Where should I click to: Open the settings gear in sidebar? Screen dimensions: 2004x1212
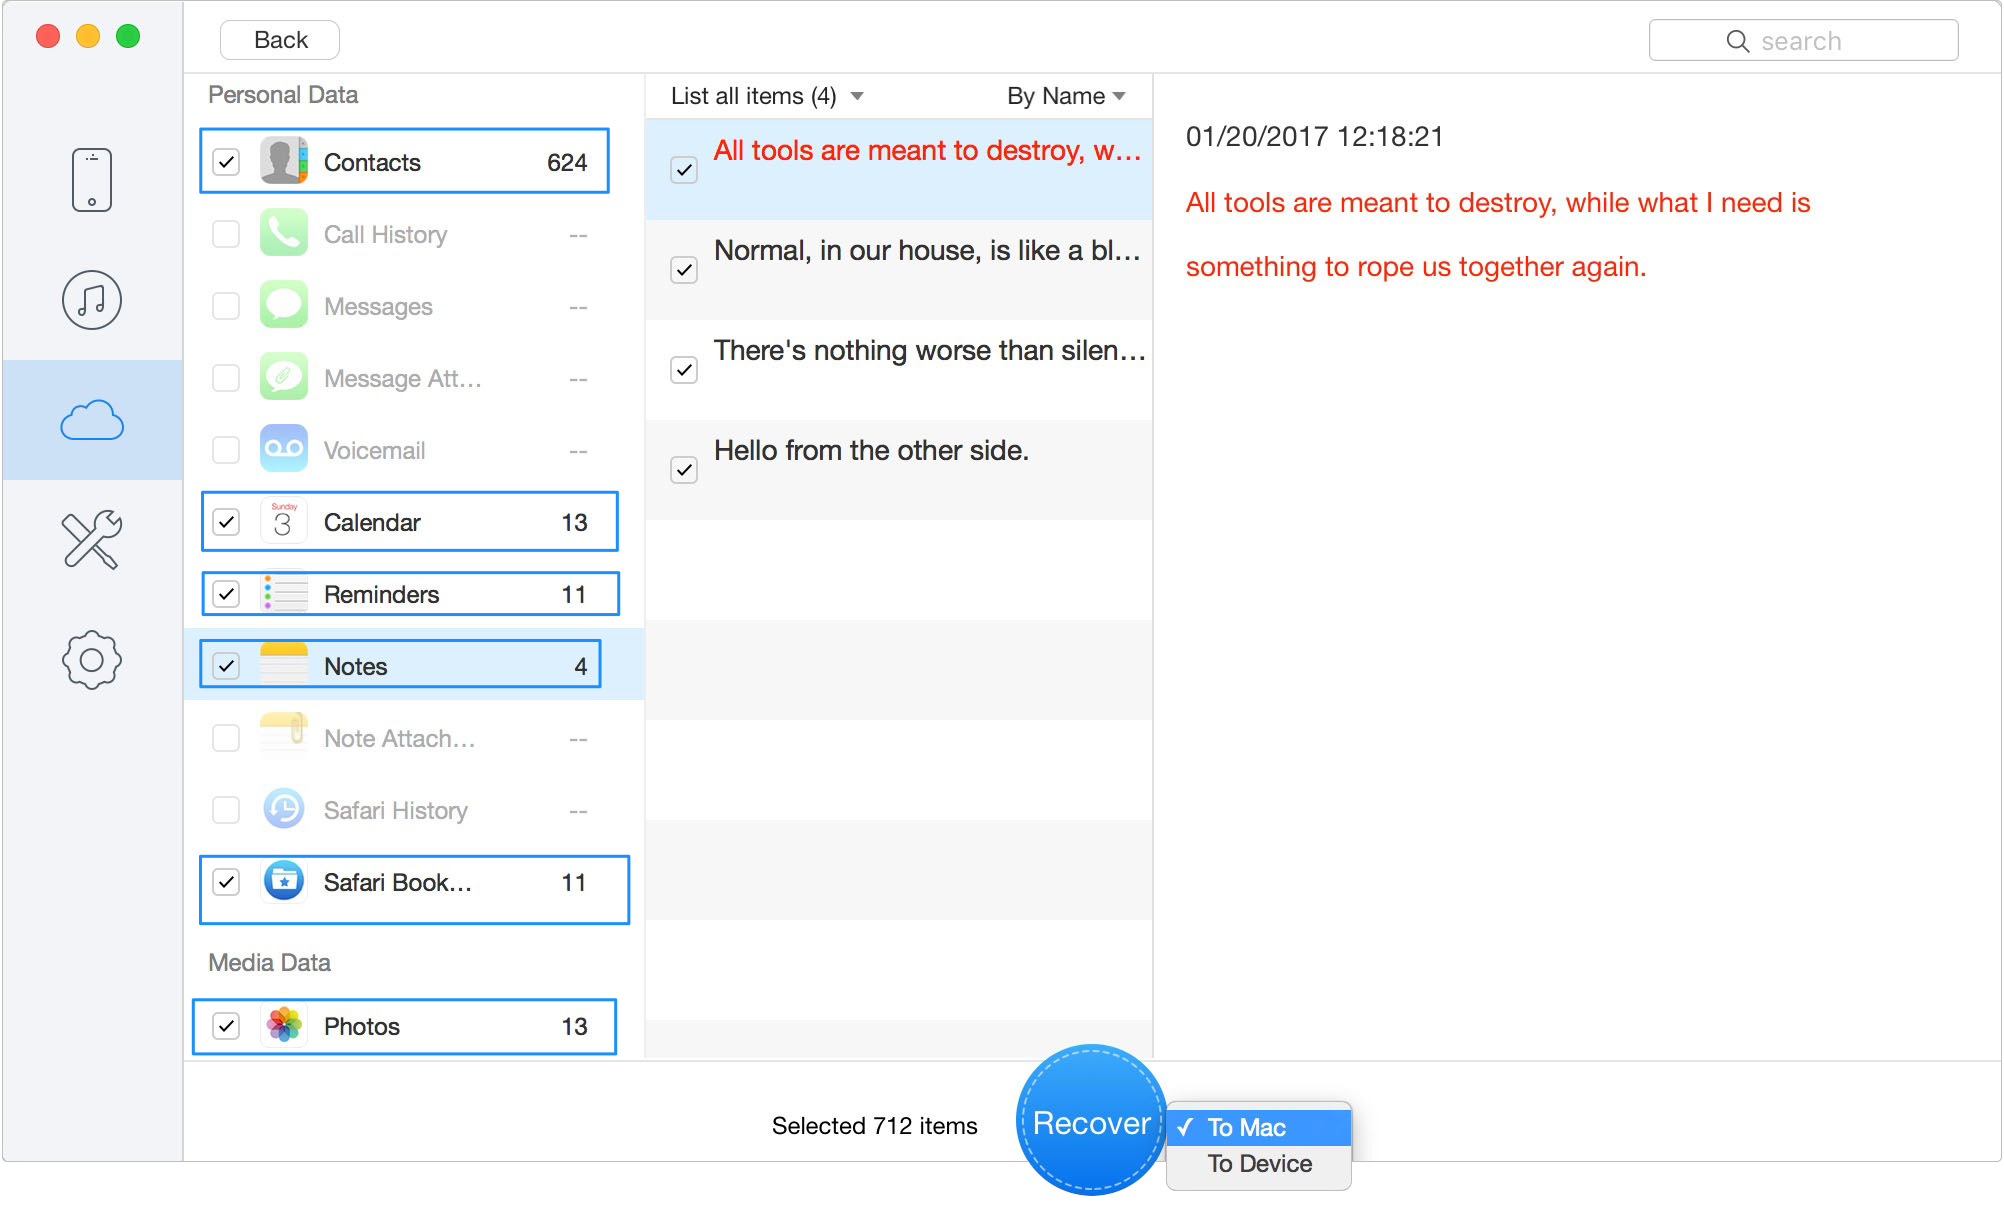[91, 660]
